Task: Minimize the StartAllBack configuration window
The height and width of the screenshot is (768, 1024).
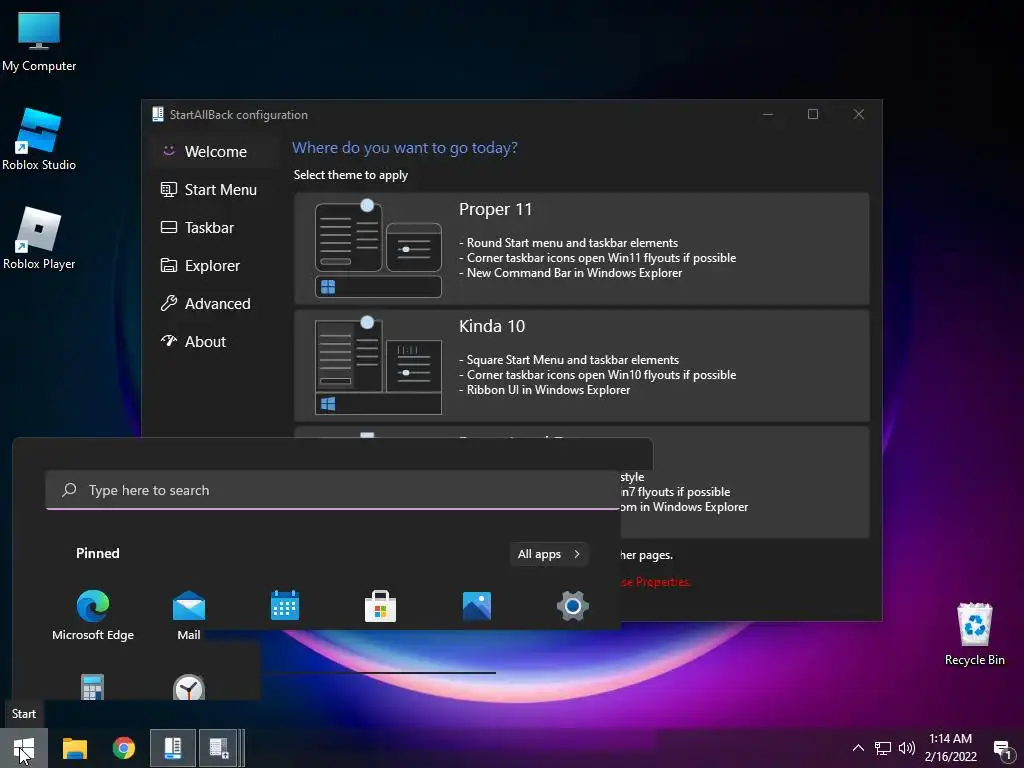Action: click(768, 114)
